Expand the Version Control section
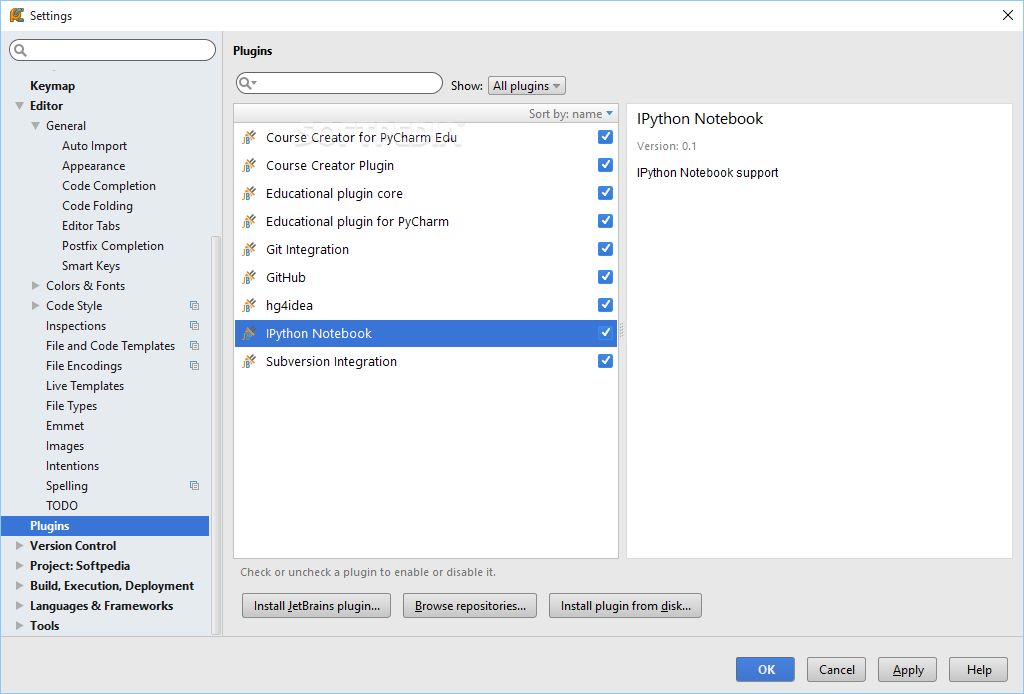1024x694 pixels. point(20,545)
